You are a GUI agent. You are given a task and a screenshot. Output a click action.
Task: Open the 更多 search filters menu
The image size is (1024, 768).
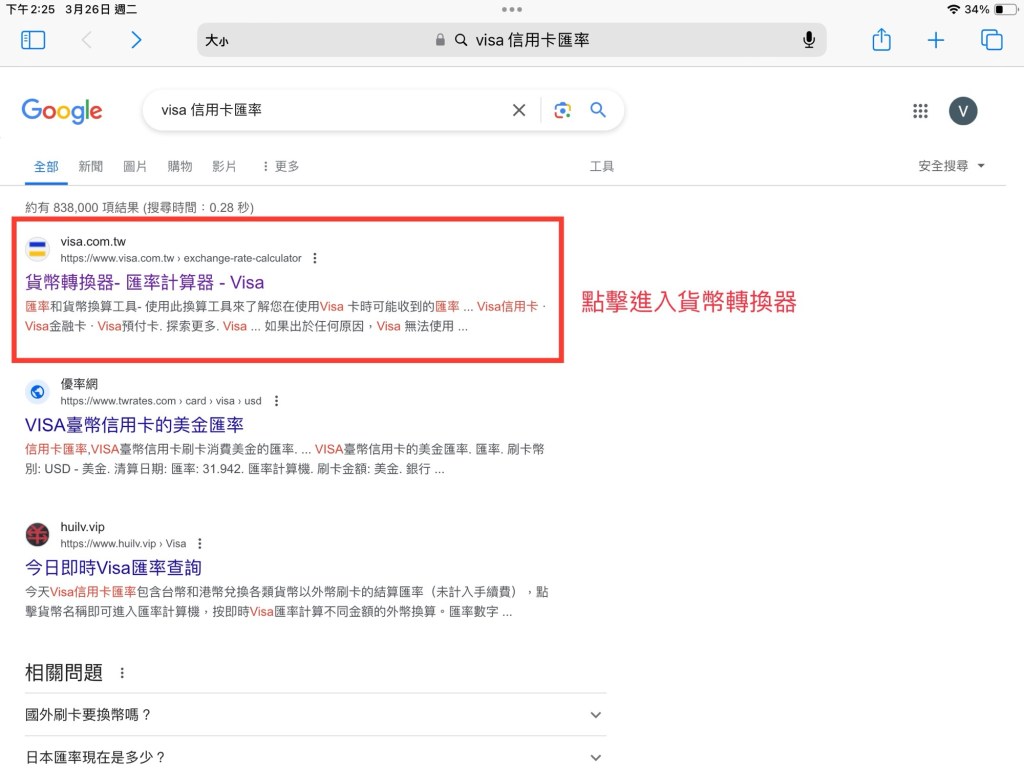click(280, 166)
